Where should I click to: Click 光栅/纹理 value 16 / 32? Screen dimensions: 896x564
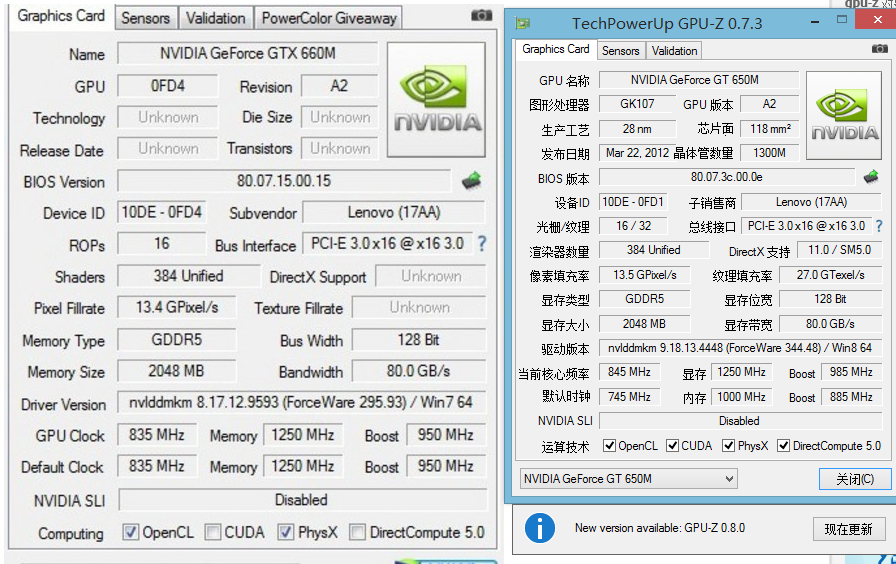(x=633, y=226)
